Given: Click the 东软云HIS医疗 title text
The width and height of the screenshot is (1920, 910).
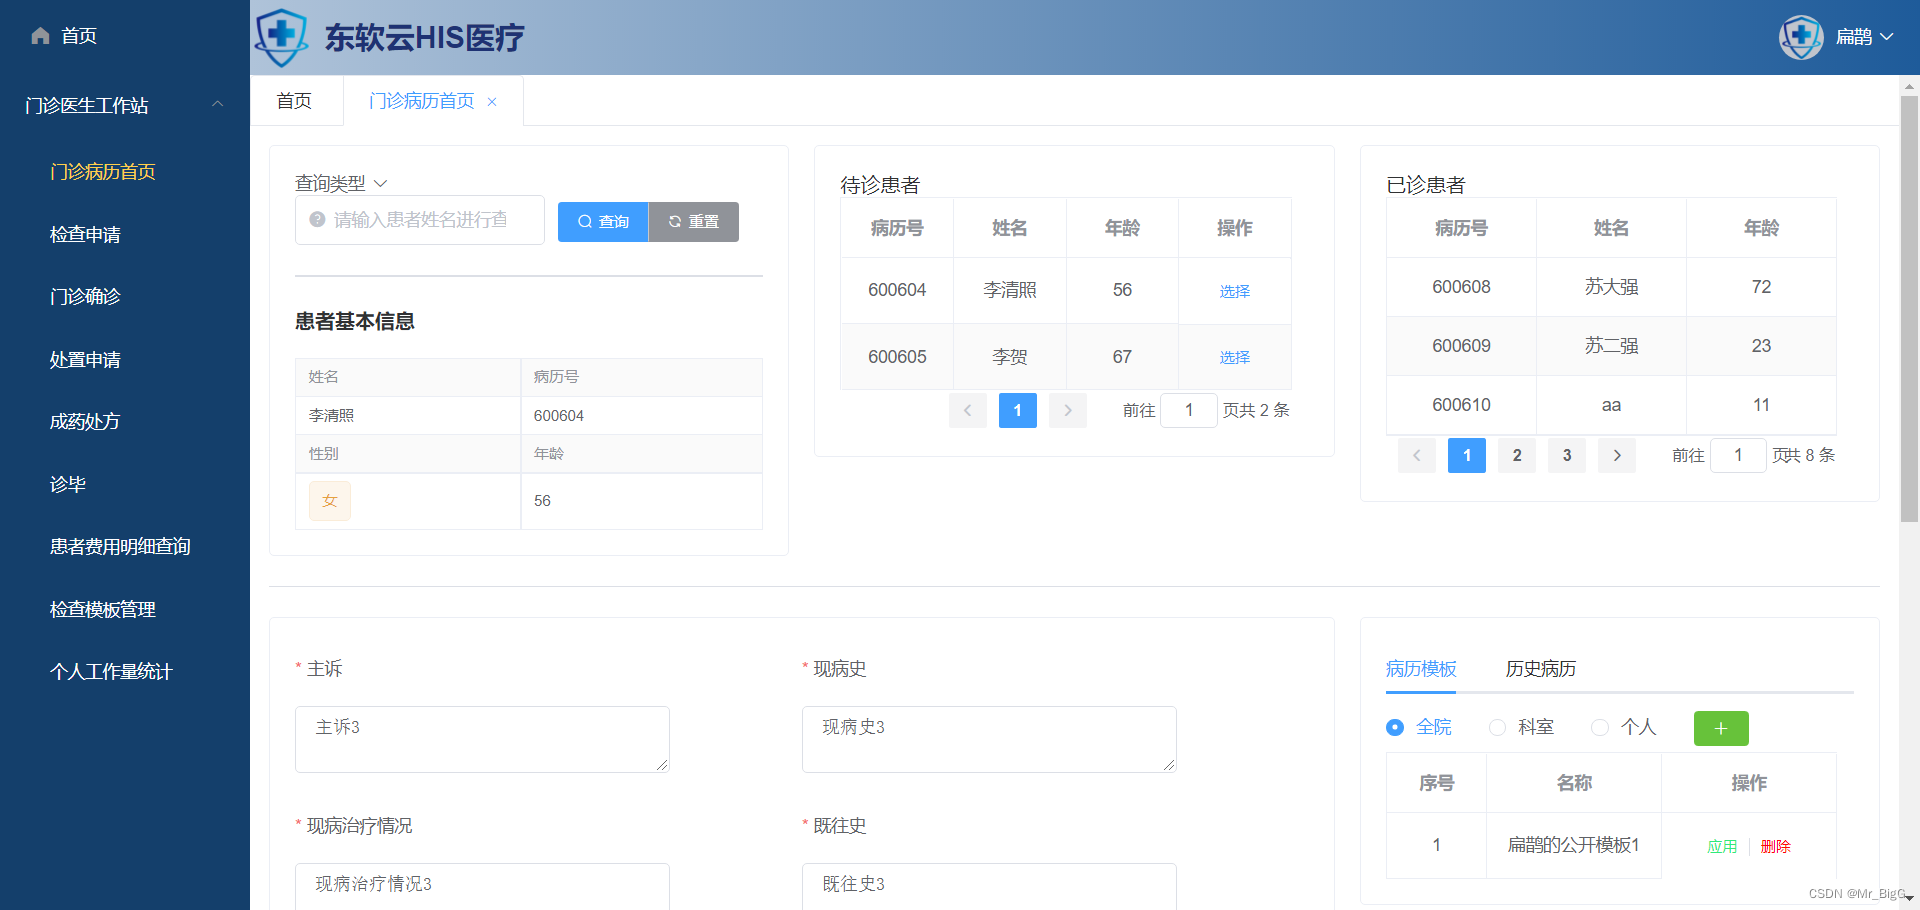Looking at the screenshot, I should tap(424, 38).
